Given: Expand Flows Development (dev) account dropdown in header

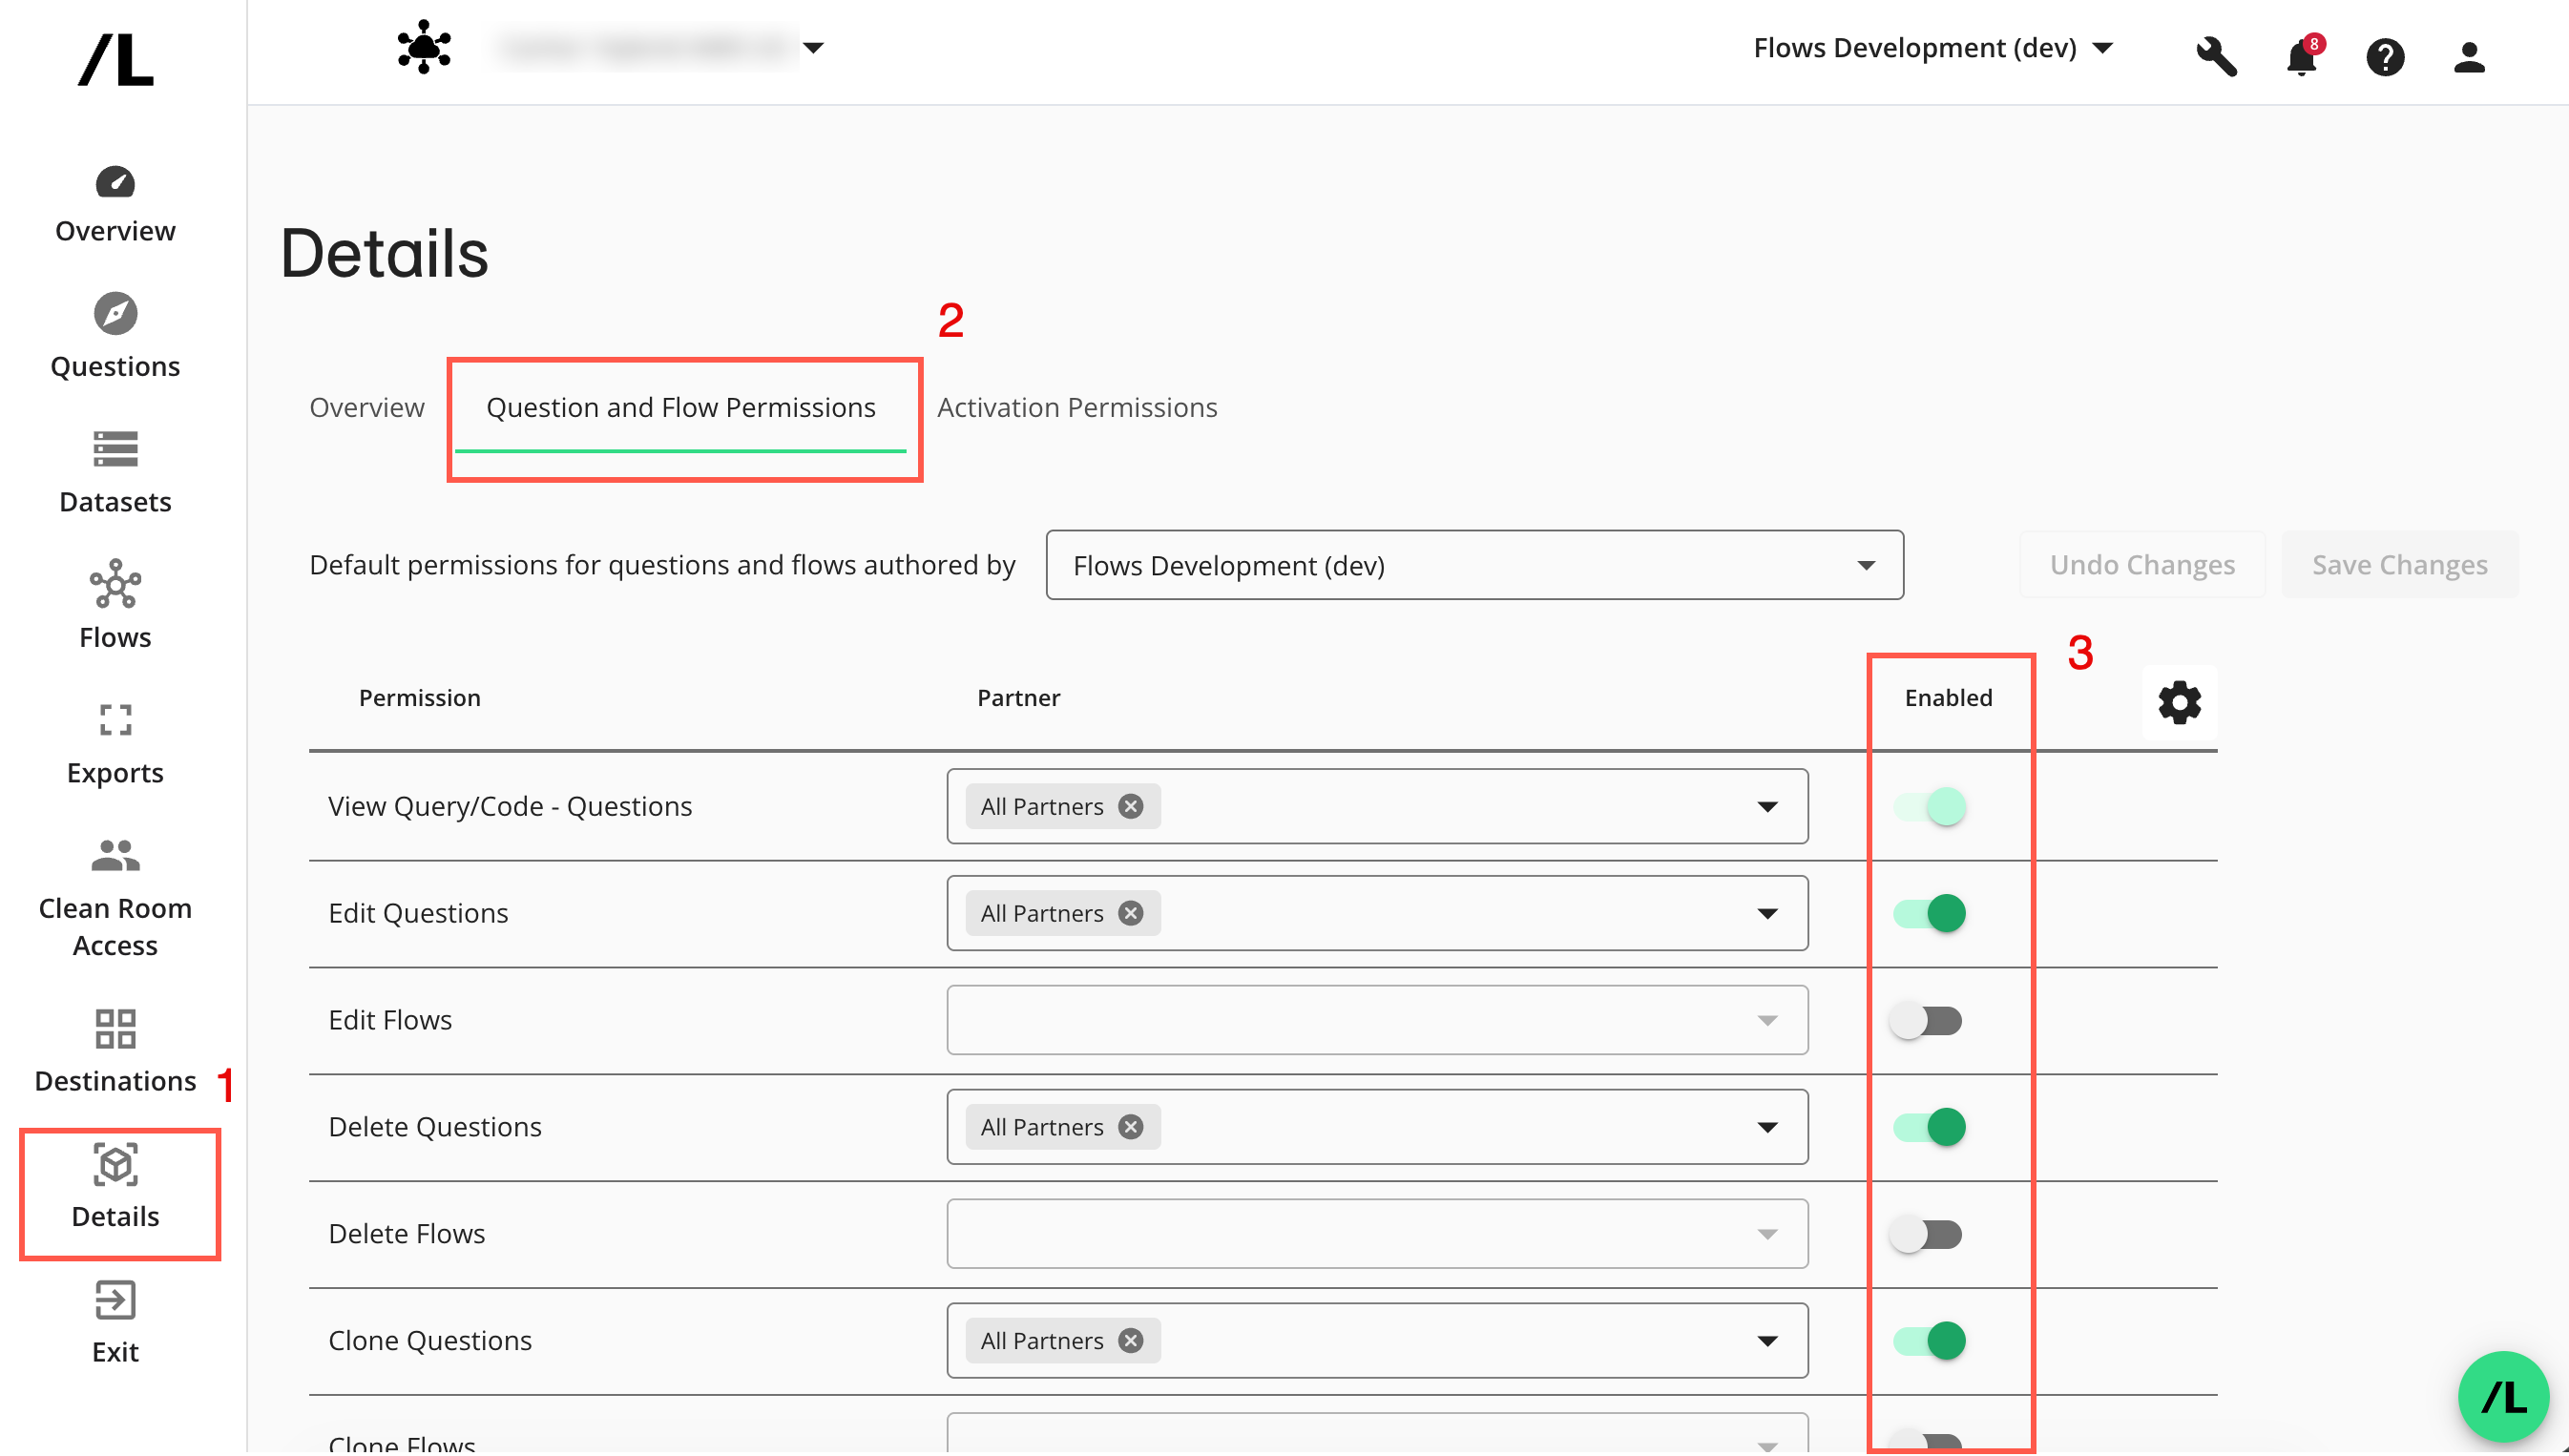Looking at the screenshot, I should (1932, 48).
